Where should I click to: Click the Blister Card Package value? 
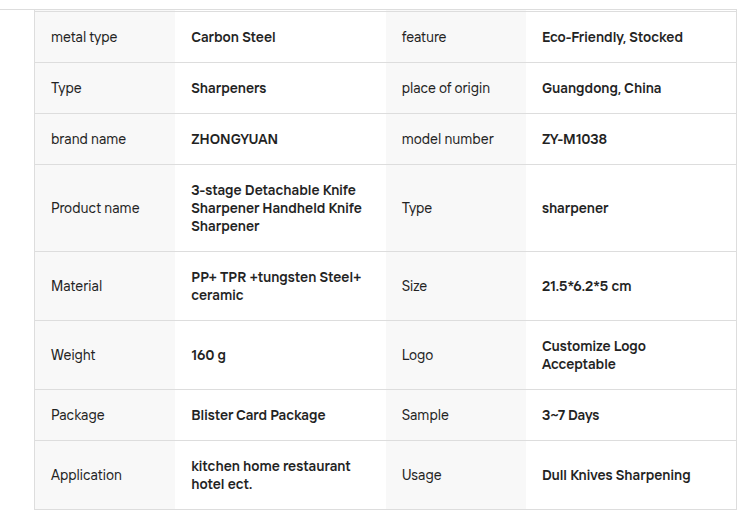click(258, 415)
